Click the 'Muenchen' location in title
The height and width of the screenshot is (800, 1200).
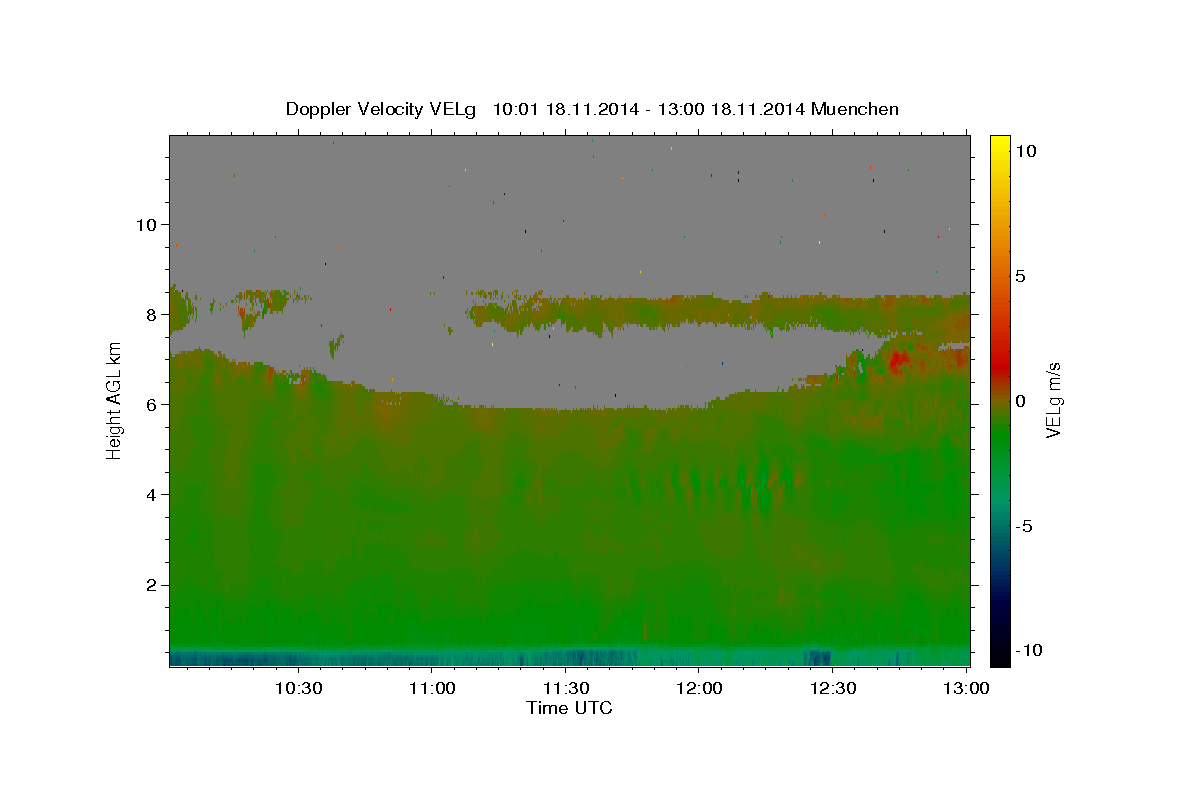[x=855, y=109]
